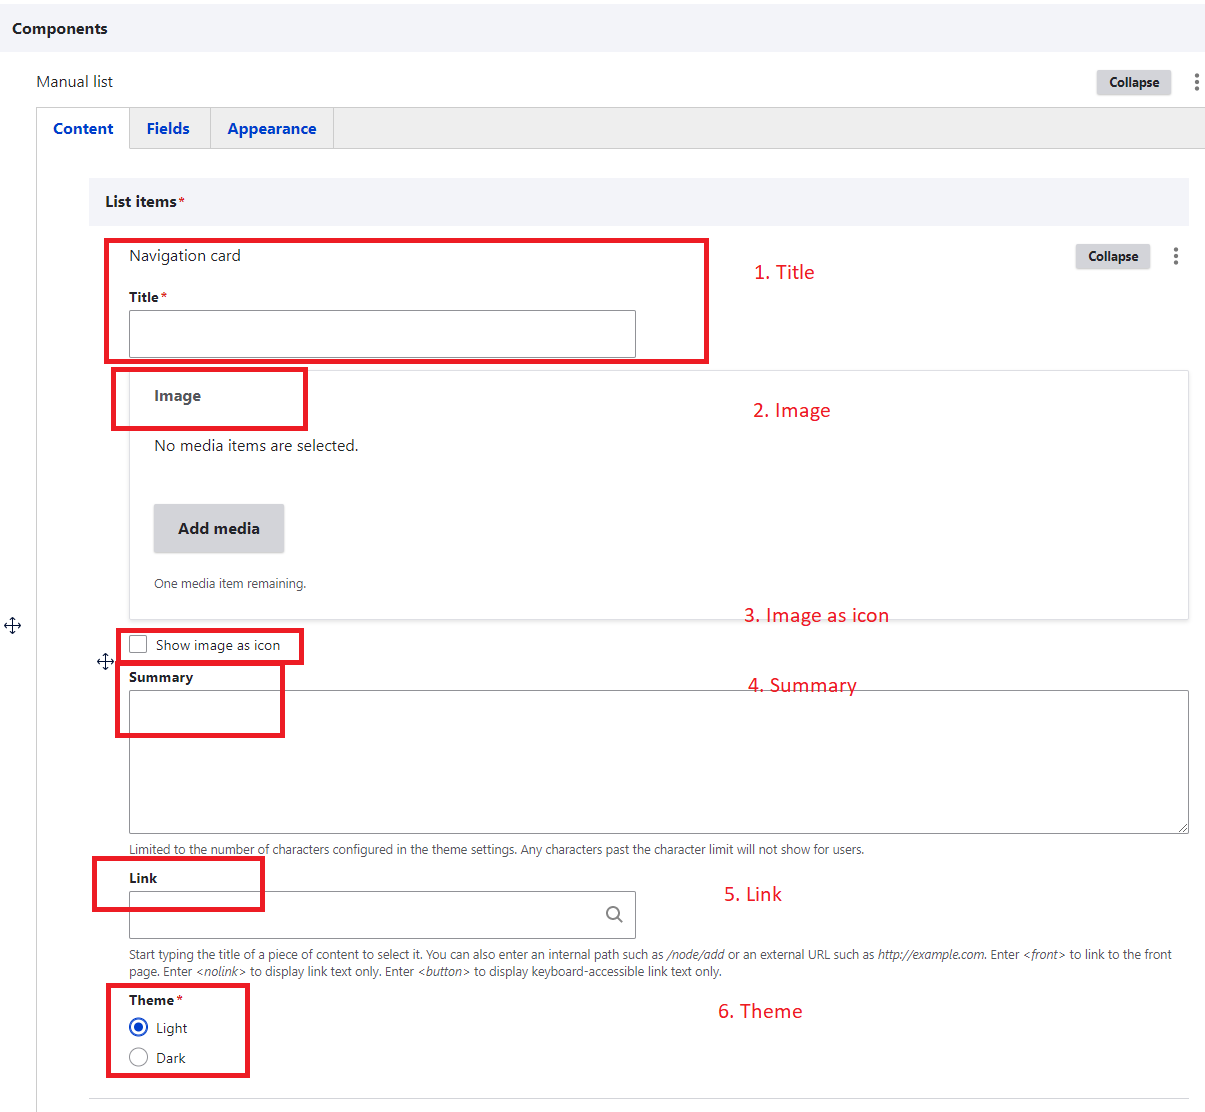Collapse the Navigation card item

click(x=1112, y=256)
